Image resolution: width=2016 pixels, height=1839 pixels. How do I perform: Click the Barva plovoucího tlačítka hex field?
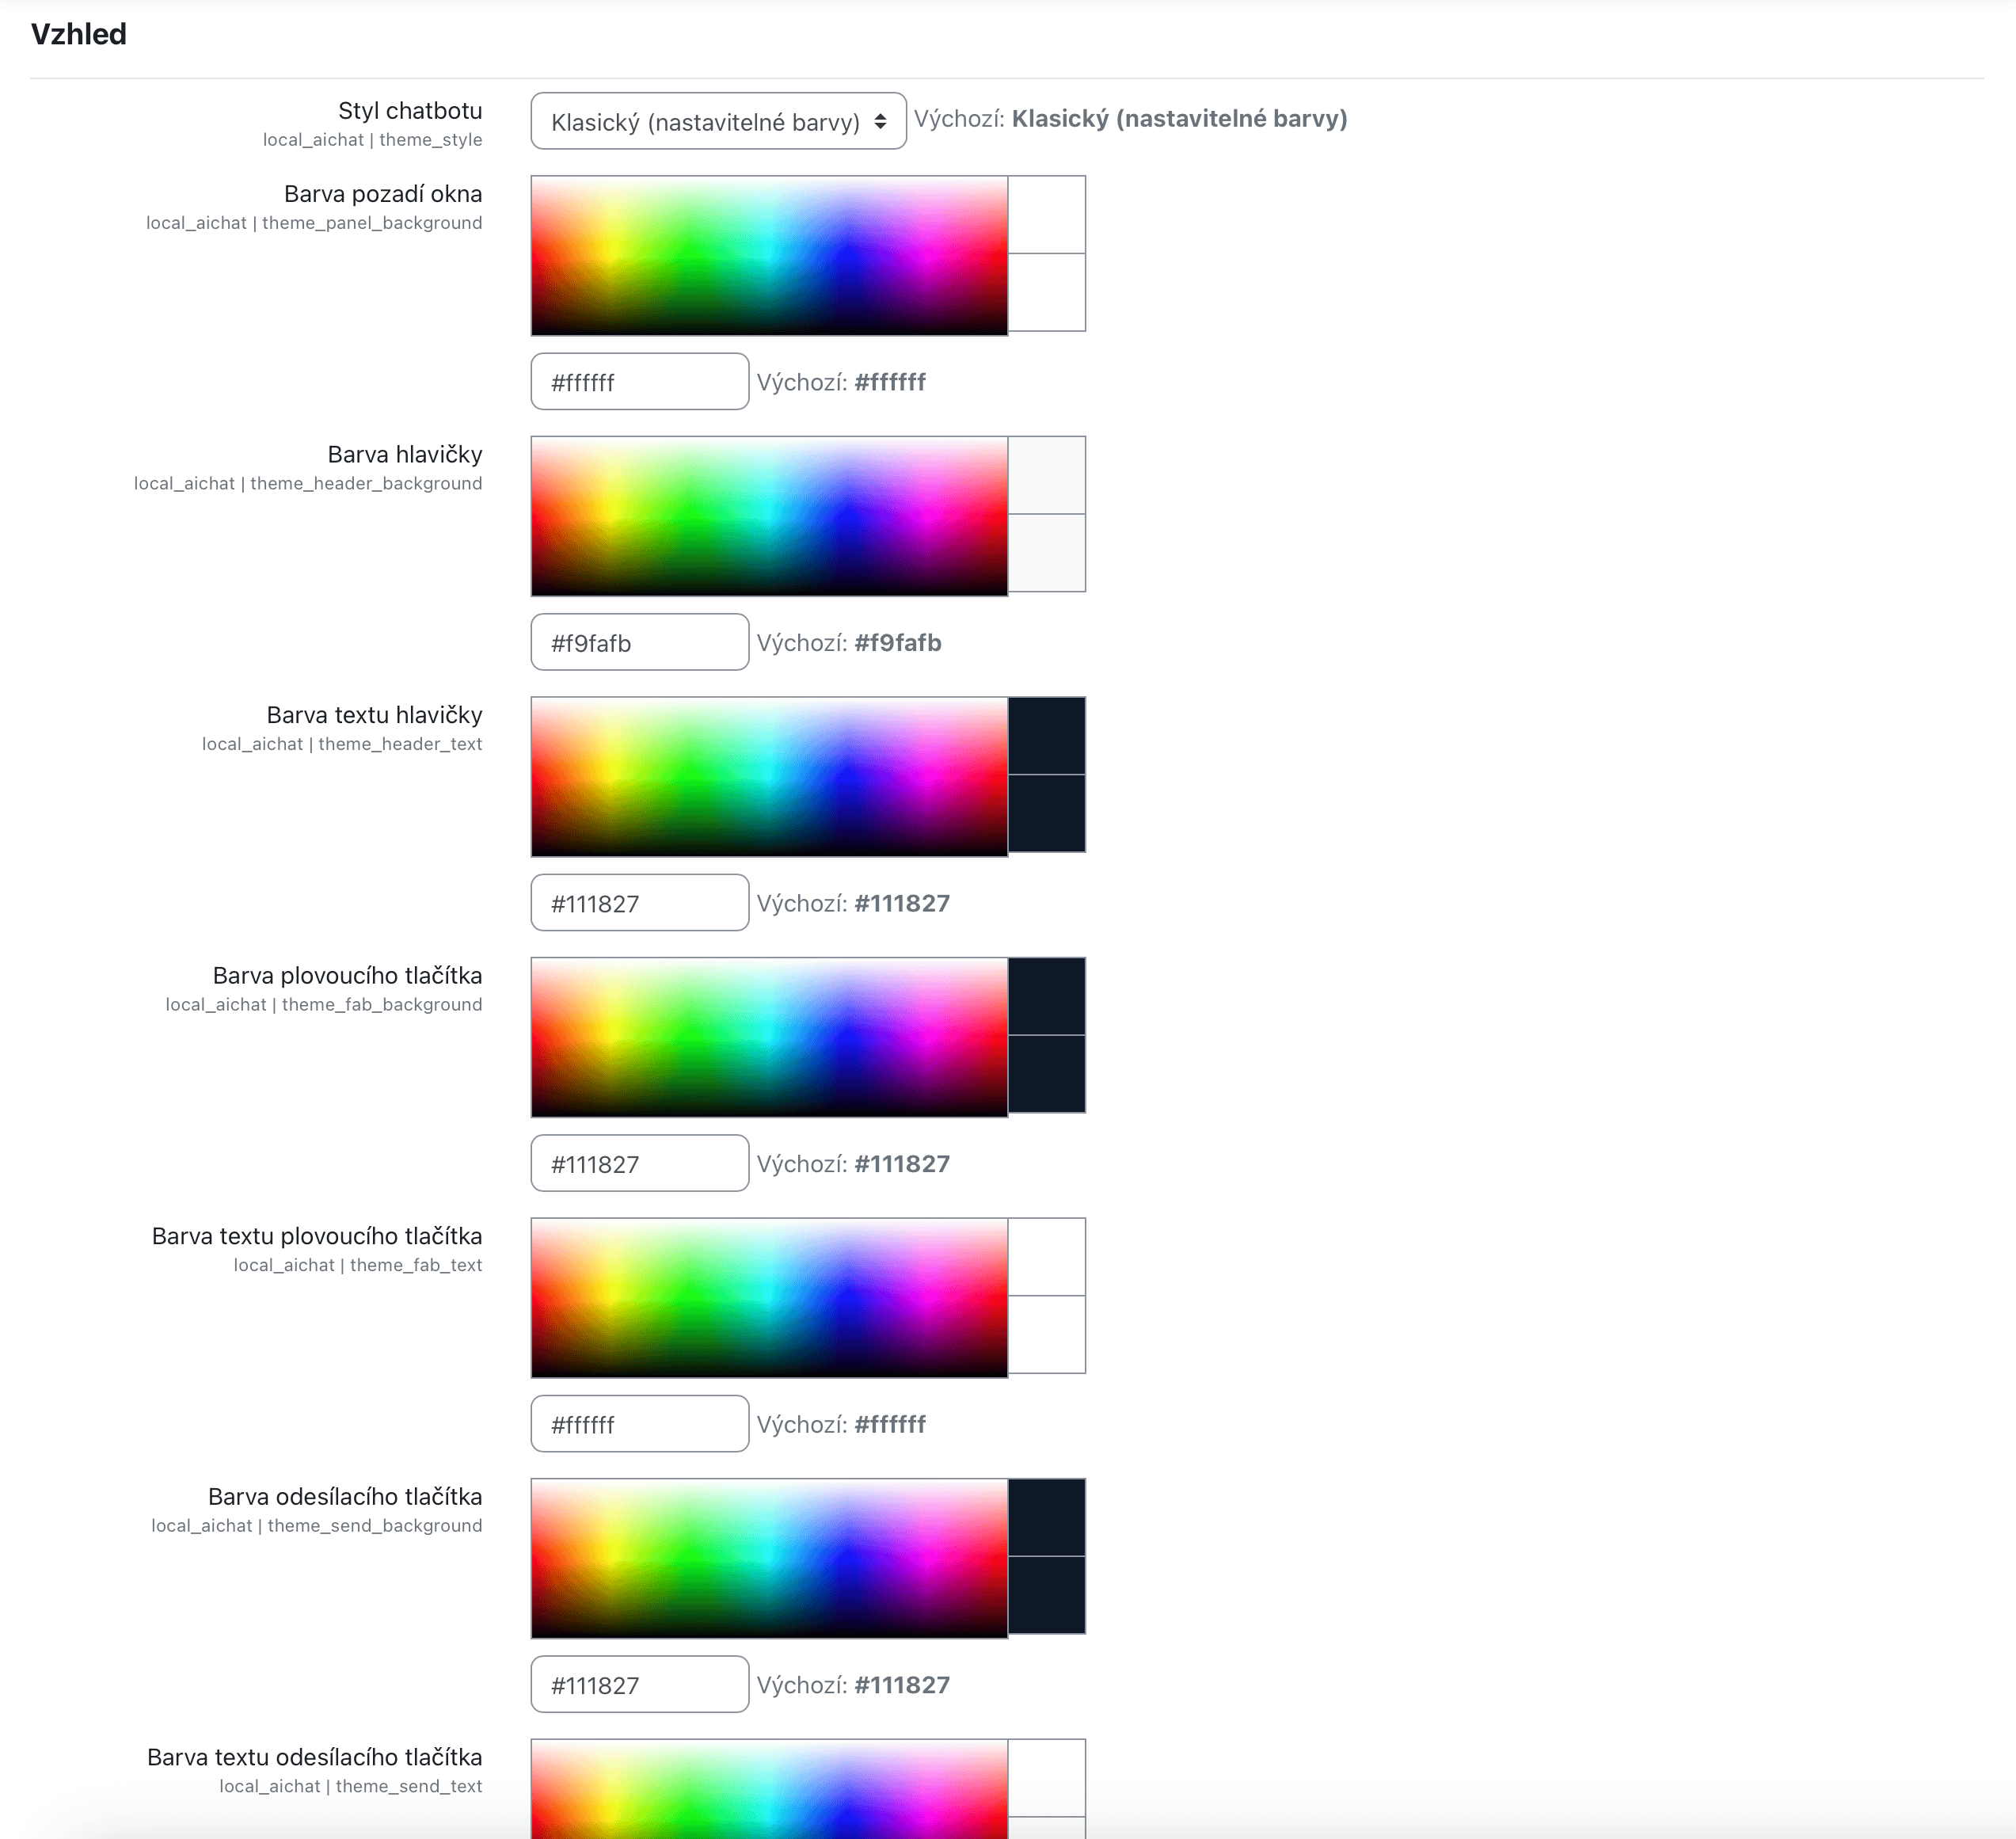point(639,1163)
